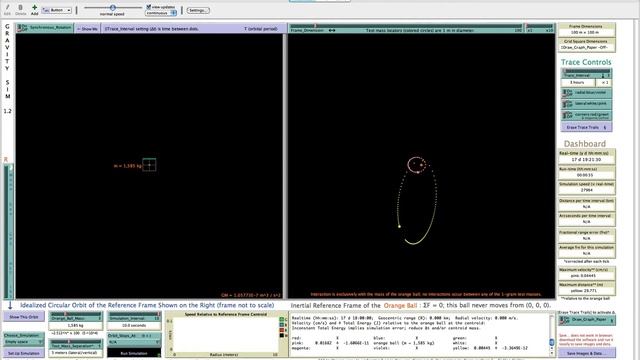This screenshot has width=640, height=360.
Task: Click the orange ball square in left view
Action: (149, 165)
